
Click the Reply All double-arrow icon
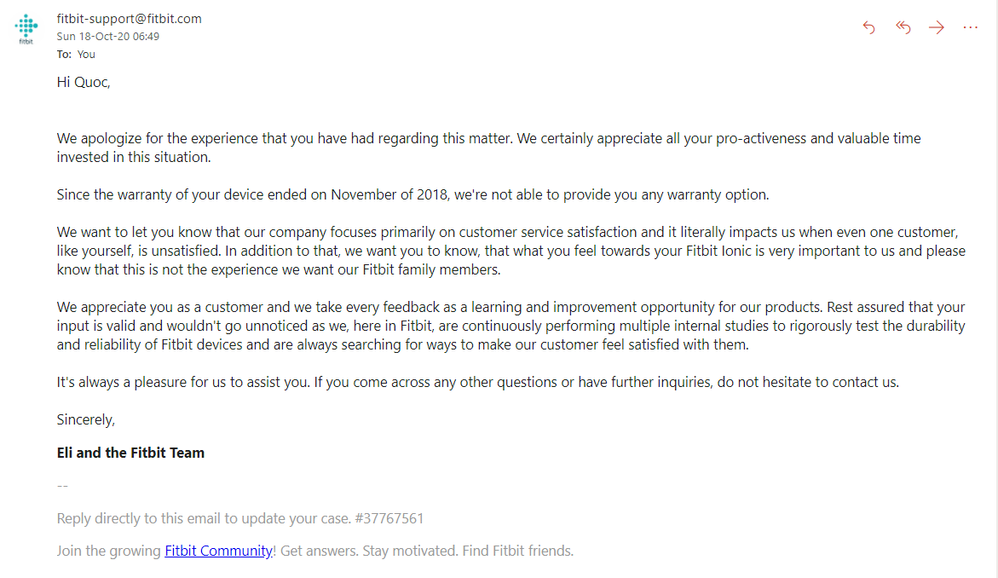click(x=903, y=27)
